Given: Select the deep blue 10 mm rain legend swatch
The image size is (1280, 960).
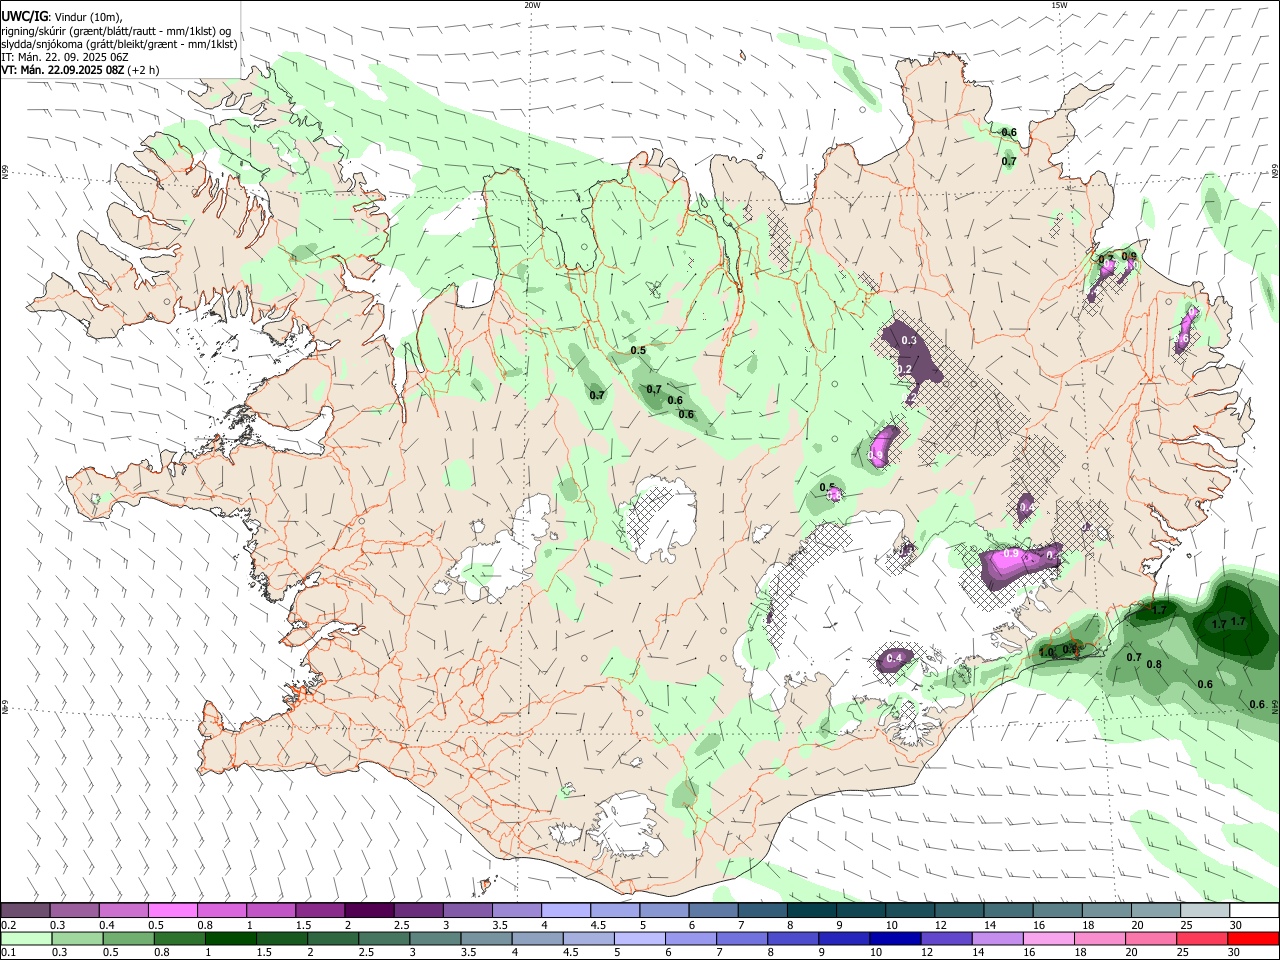Looking at the screenshot, I should click(x=894, y=938).
